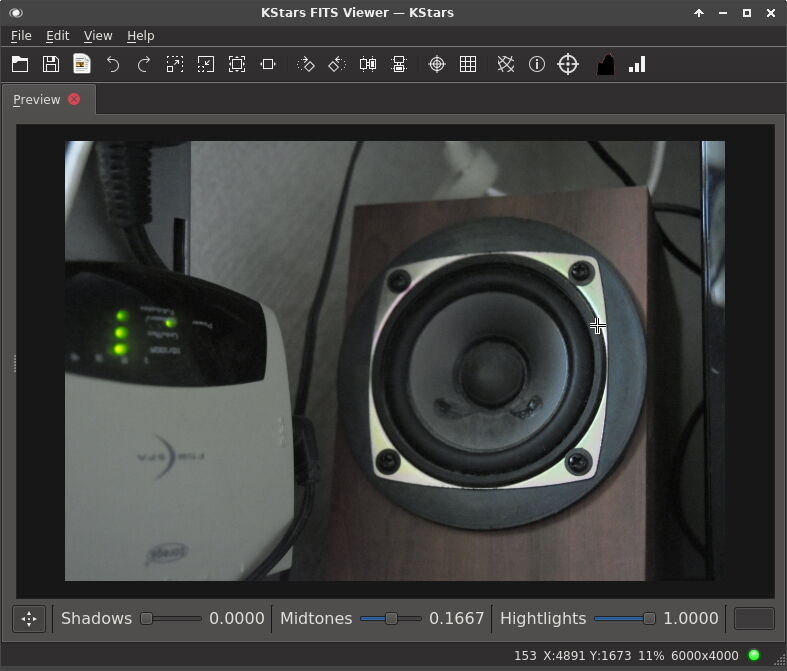Flip the image vertically
Viewport: 787px width, 671px height.
tap(399, 64)
